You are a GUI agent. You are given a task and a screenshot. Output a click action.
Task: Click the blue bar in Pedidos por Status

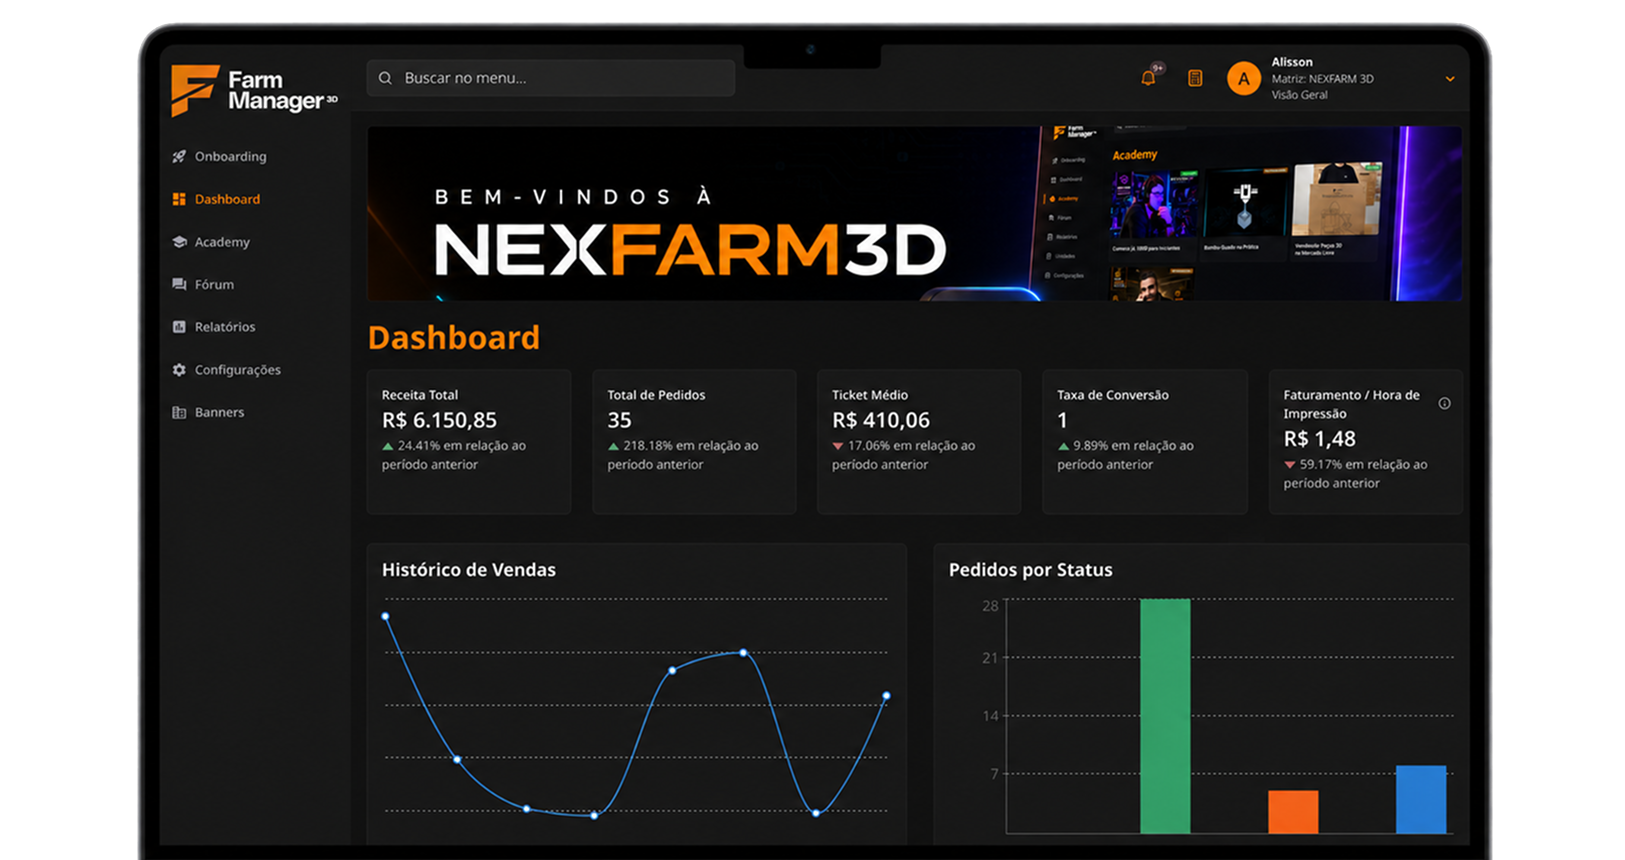tap(1421, 799)
